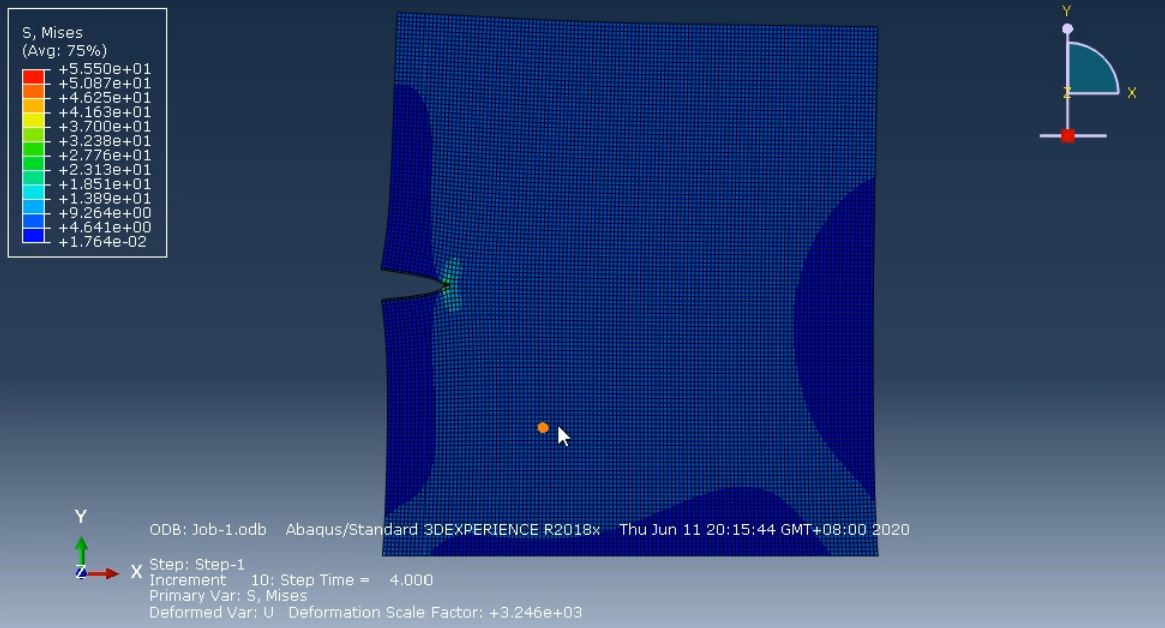Click the minimum value +1.764e-02 in legend
This screenshot has height=628, width=1165.
coord(103,242)
